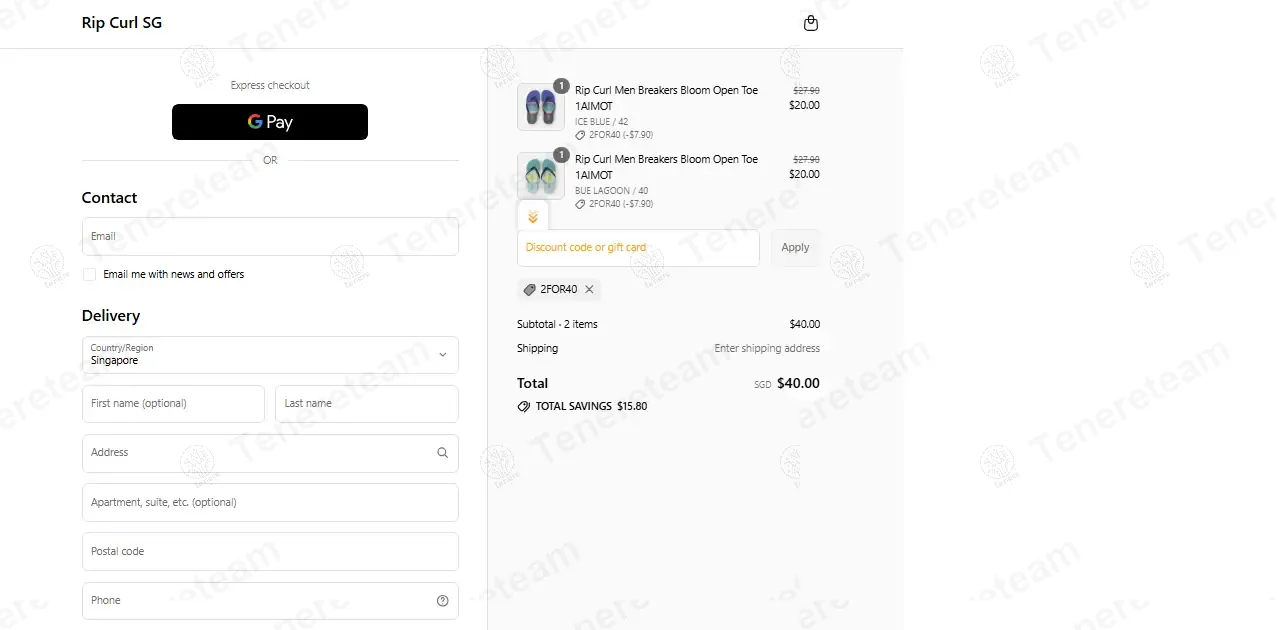The height and width of the screenshot is (630, 1279).
Task: Open the shopping bag cart icon
Action: click(x=811, y=23)
